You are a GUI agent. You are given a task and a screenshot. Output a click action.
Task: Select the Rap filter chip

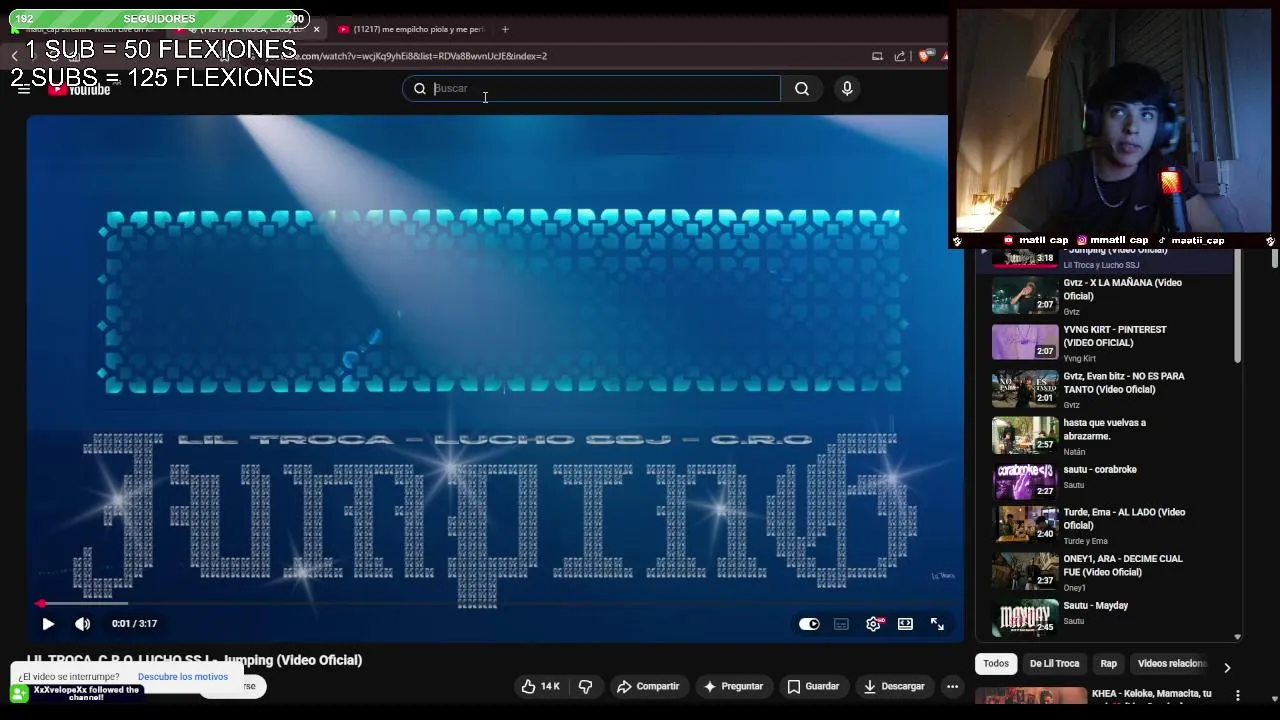pos(1109,664)
